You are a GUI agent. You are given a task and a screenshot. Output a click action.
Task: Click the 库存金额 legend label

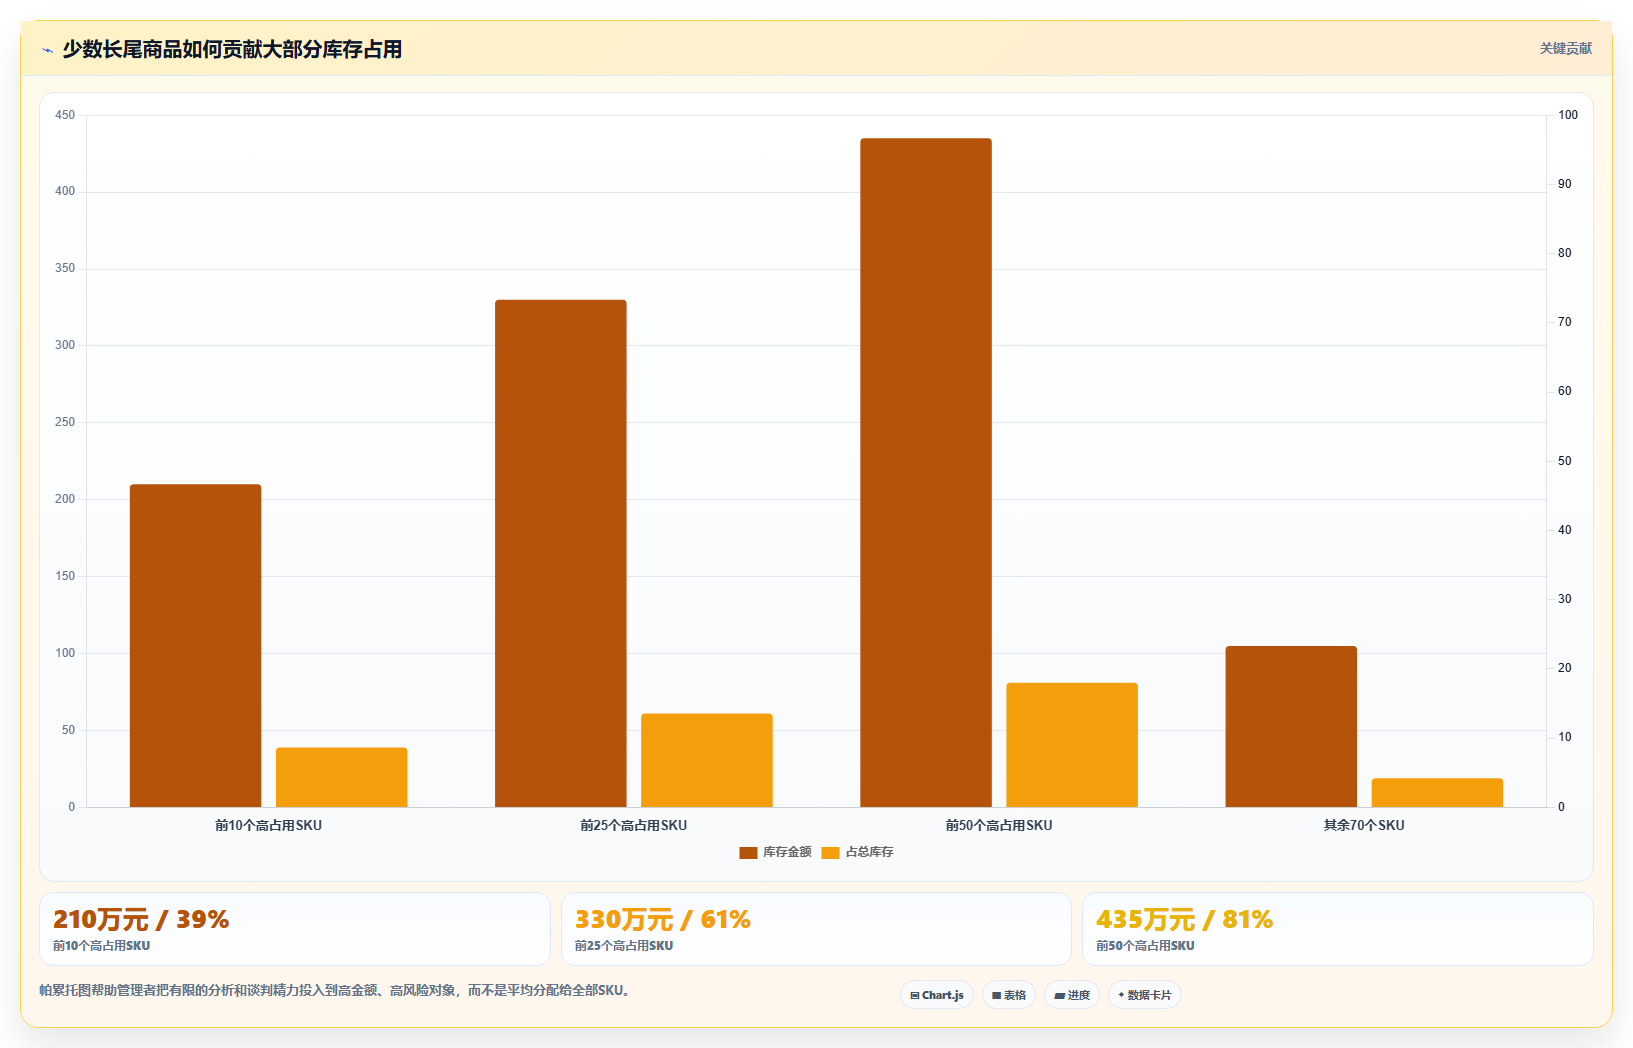point(787,852)
